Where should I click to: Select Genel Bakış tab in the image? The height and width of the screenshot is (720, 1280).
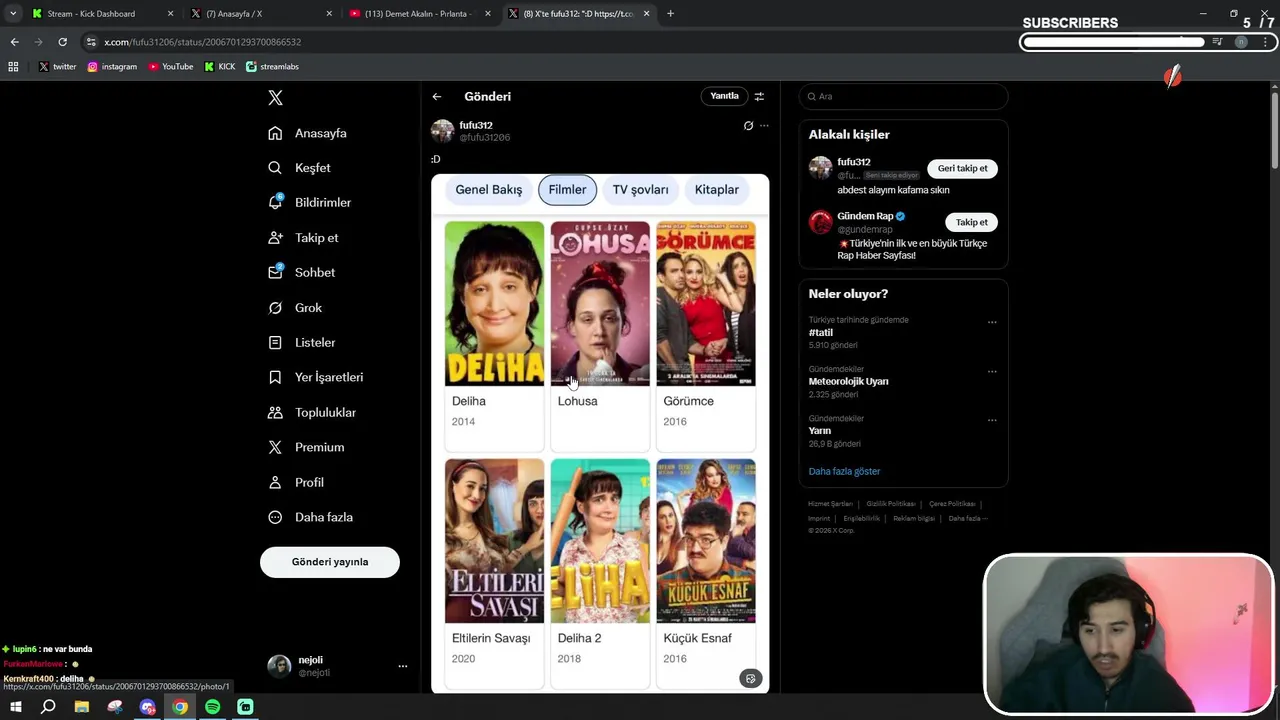pyautogui.click(x=489, y=190)
